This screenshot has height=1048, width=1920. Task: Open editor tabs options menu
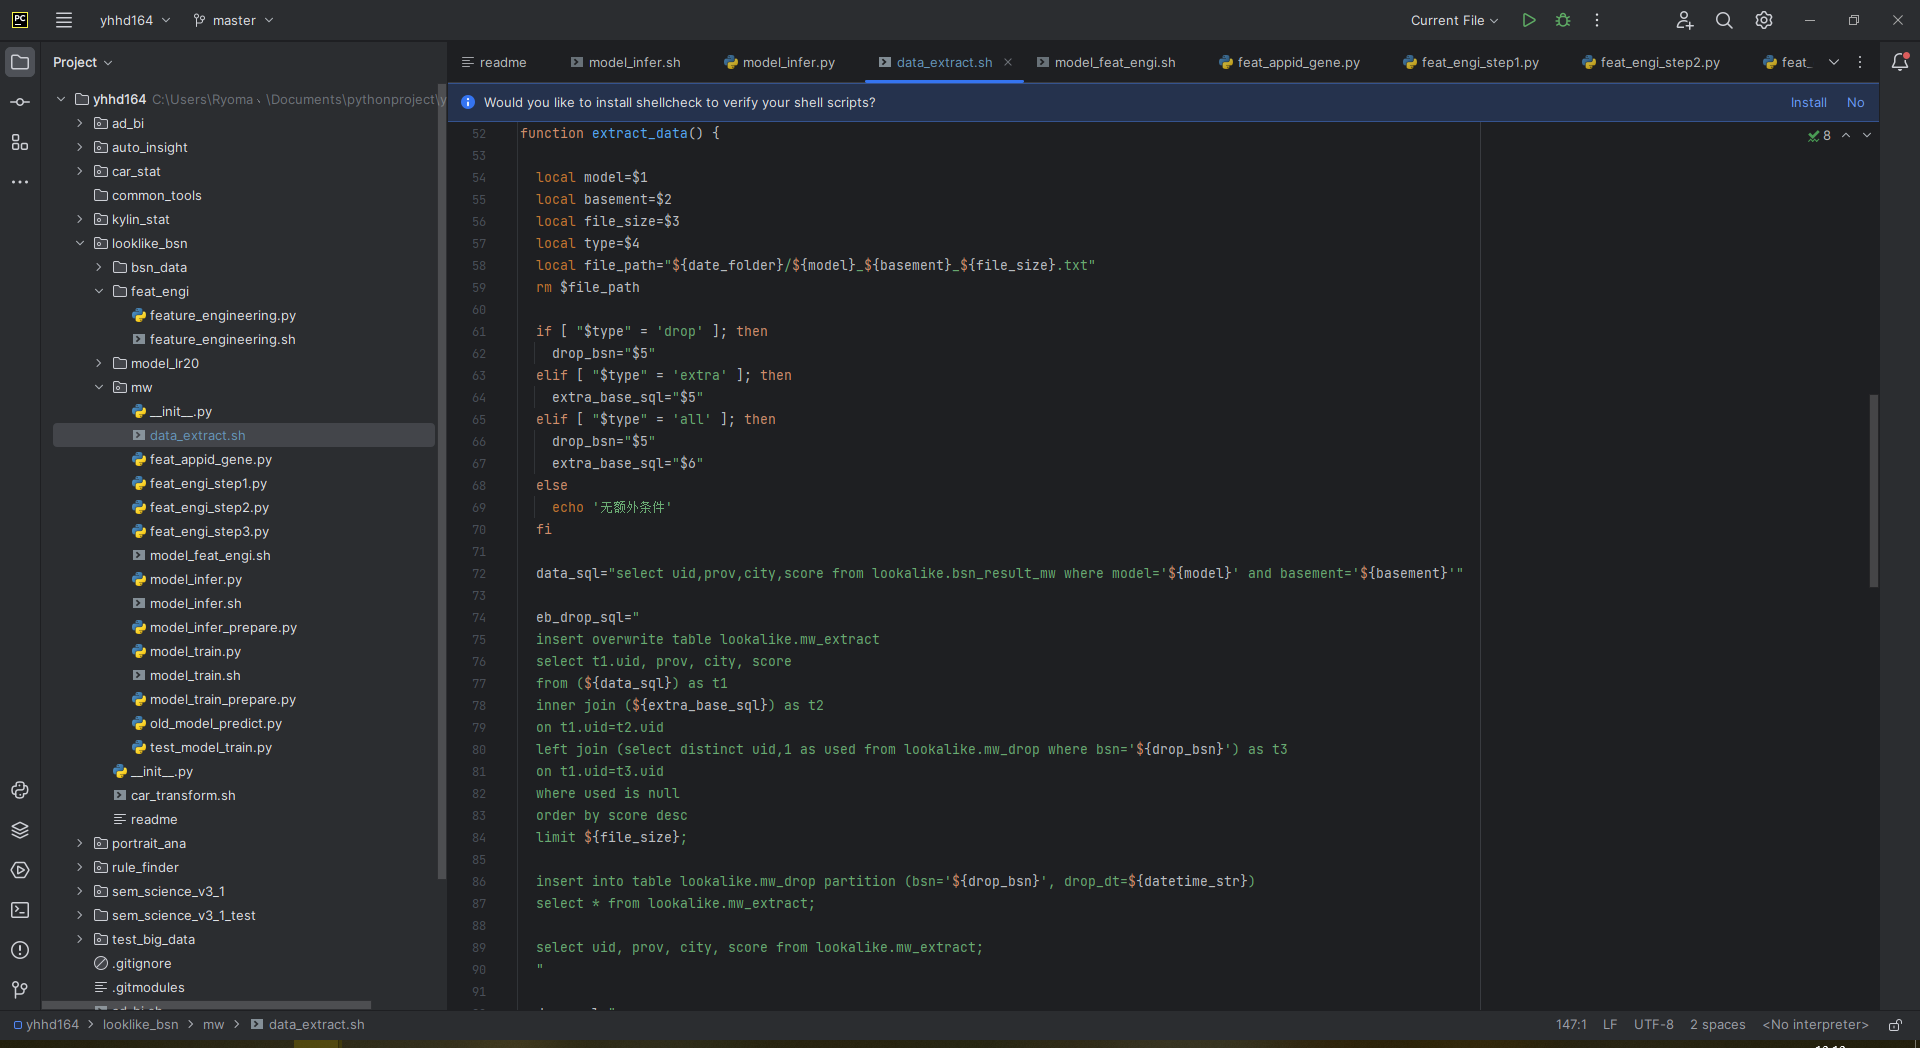click(1860, 62)
